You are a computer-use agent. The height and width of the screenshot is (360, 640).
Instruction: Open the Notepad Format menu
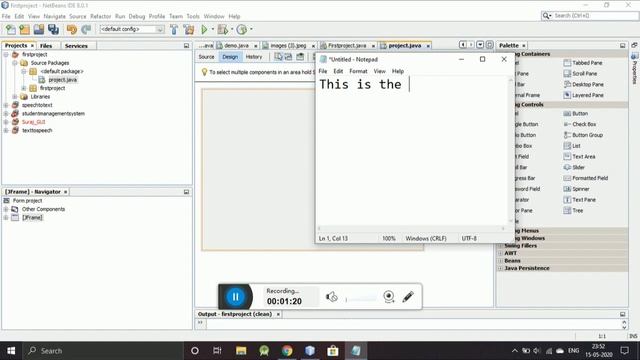pyautogui.click(x=358, y=71)
